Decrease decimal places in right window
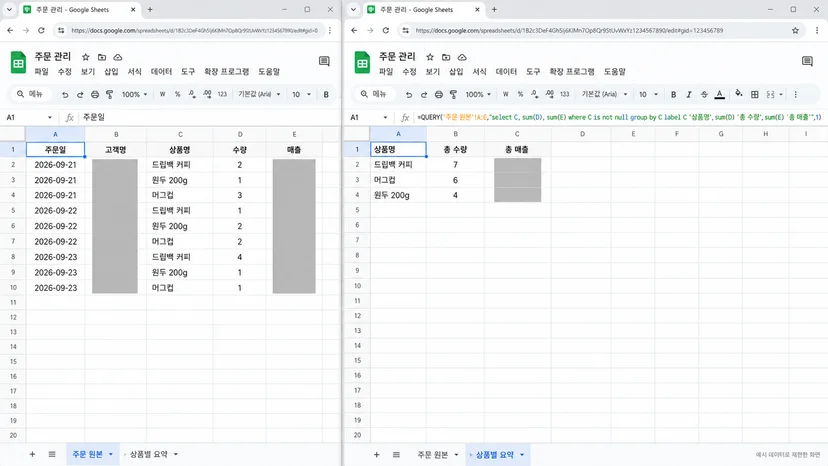 (535, 94)
